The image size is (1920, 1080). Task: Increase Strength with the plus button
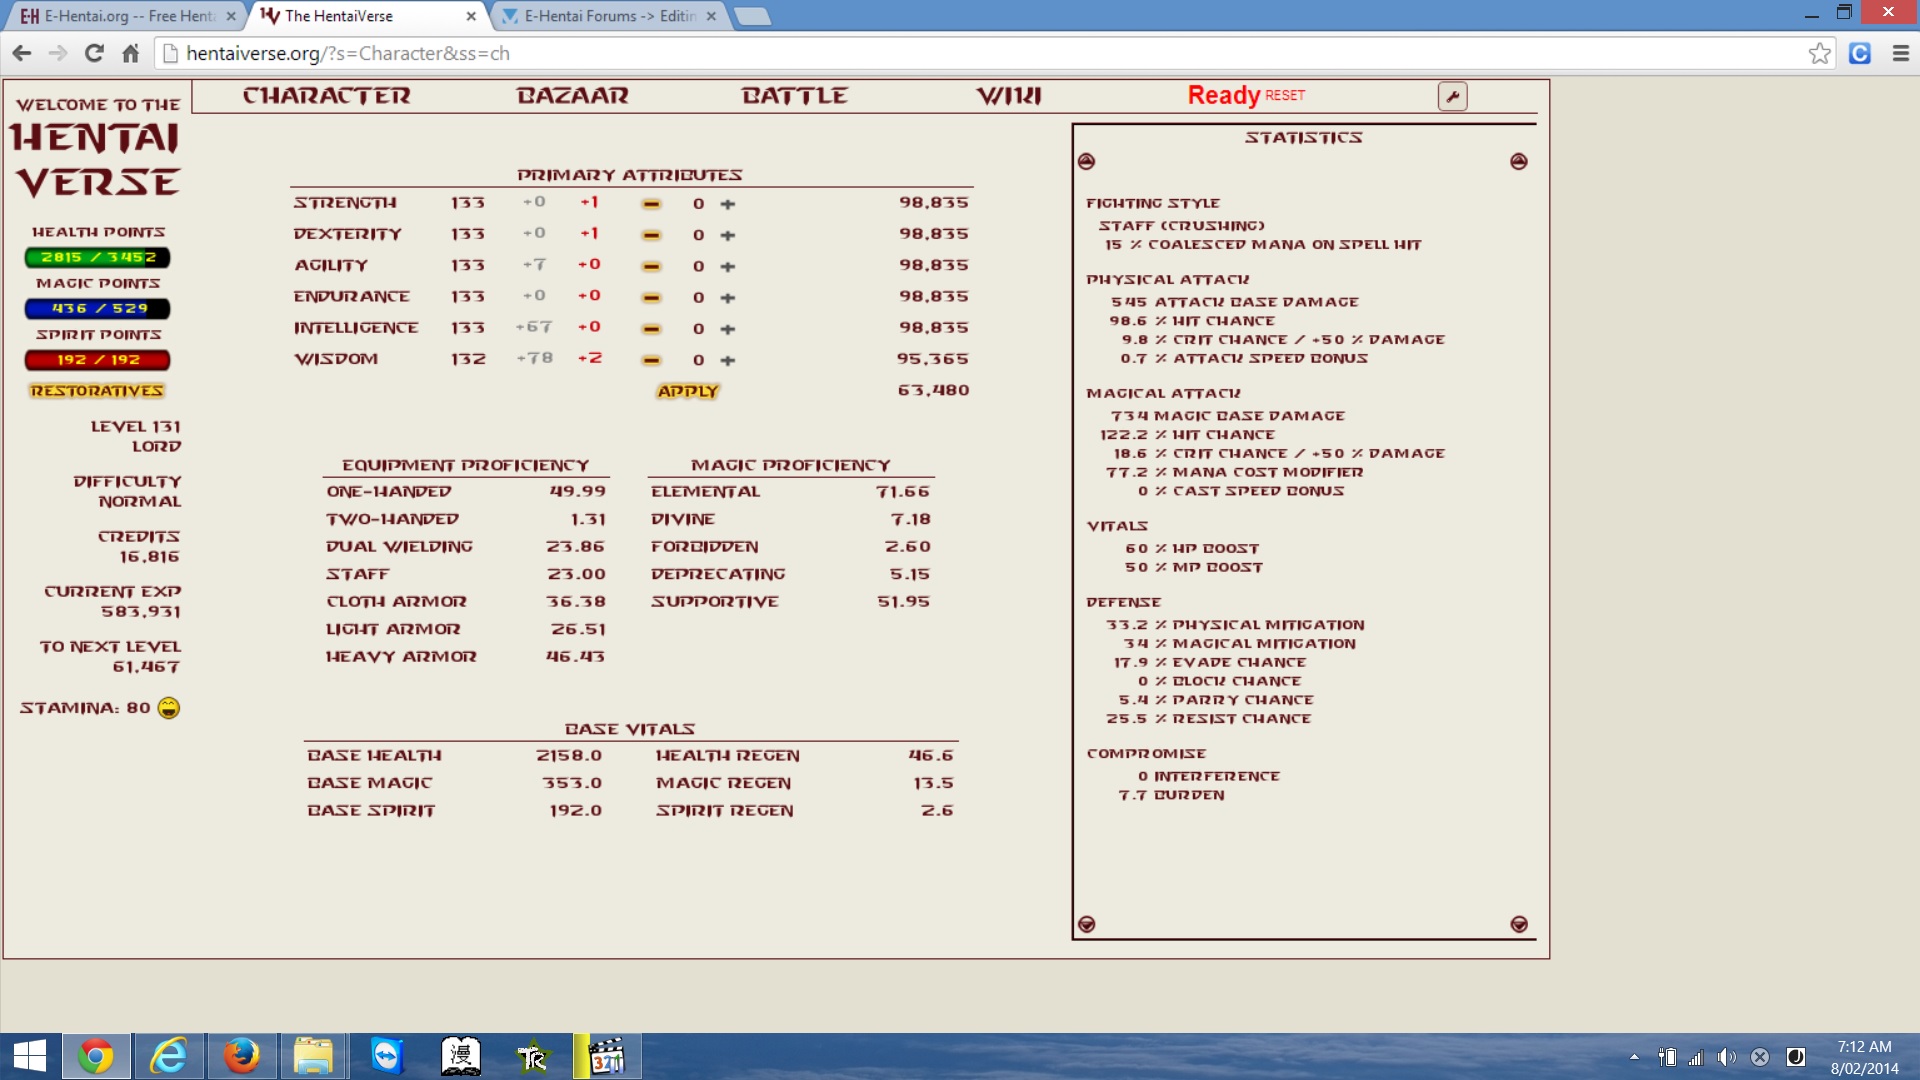[728, 204]
